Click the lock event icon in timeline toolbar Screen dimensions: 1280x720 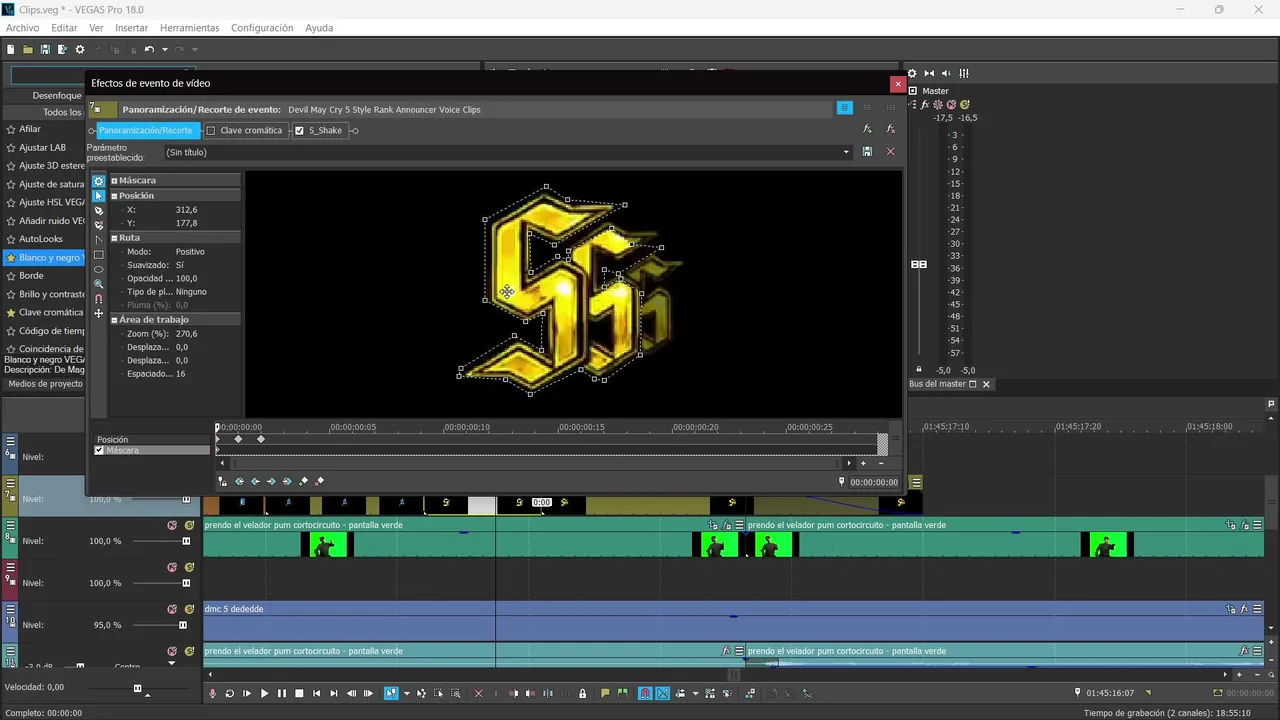[582, 693]
